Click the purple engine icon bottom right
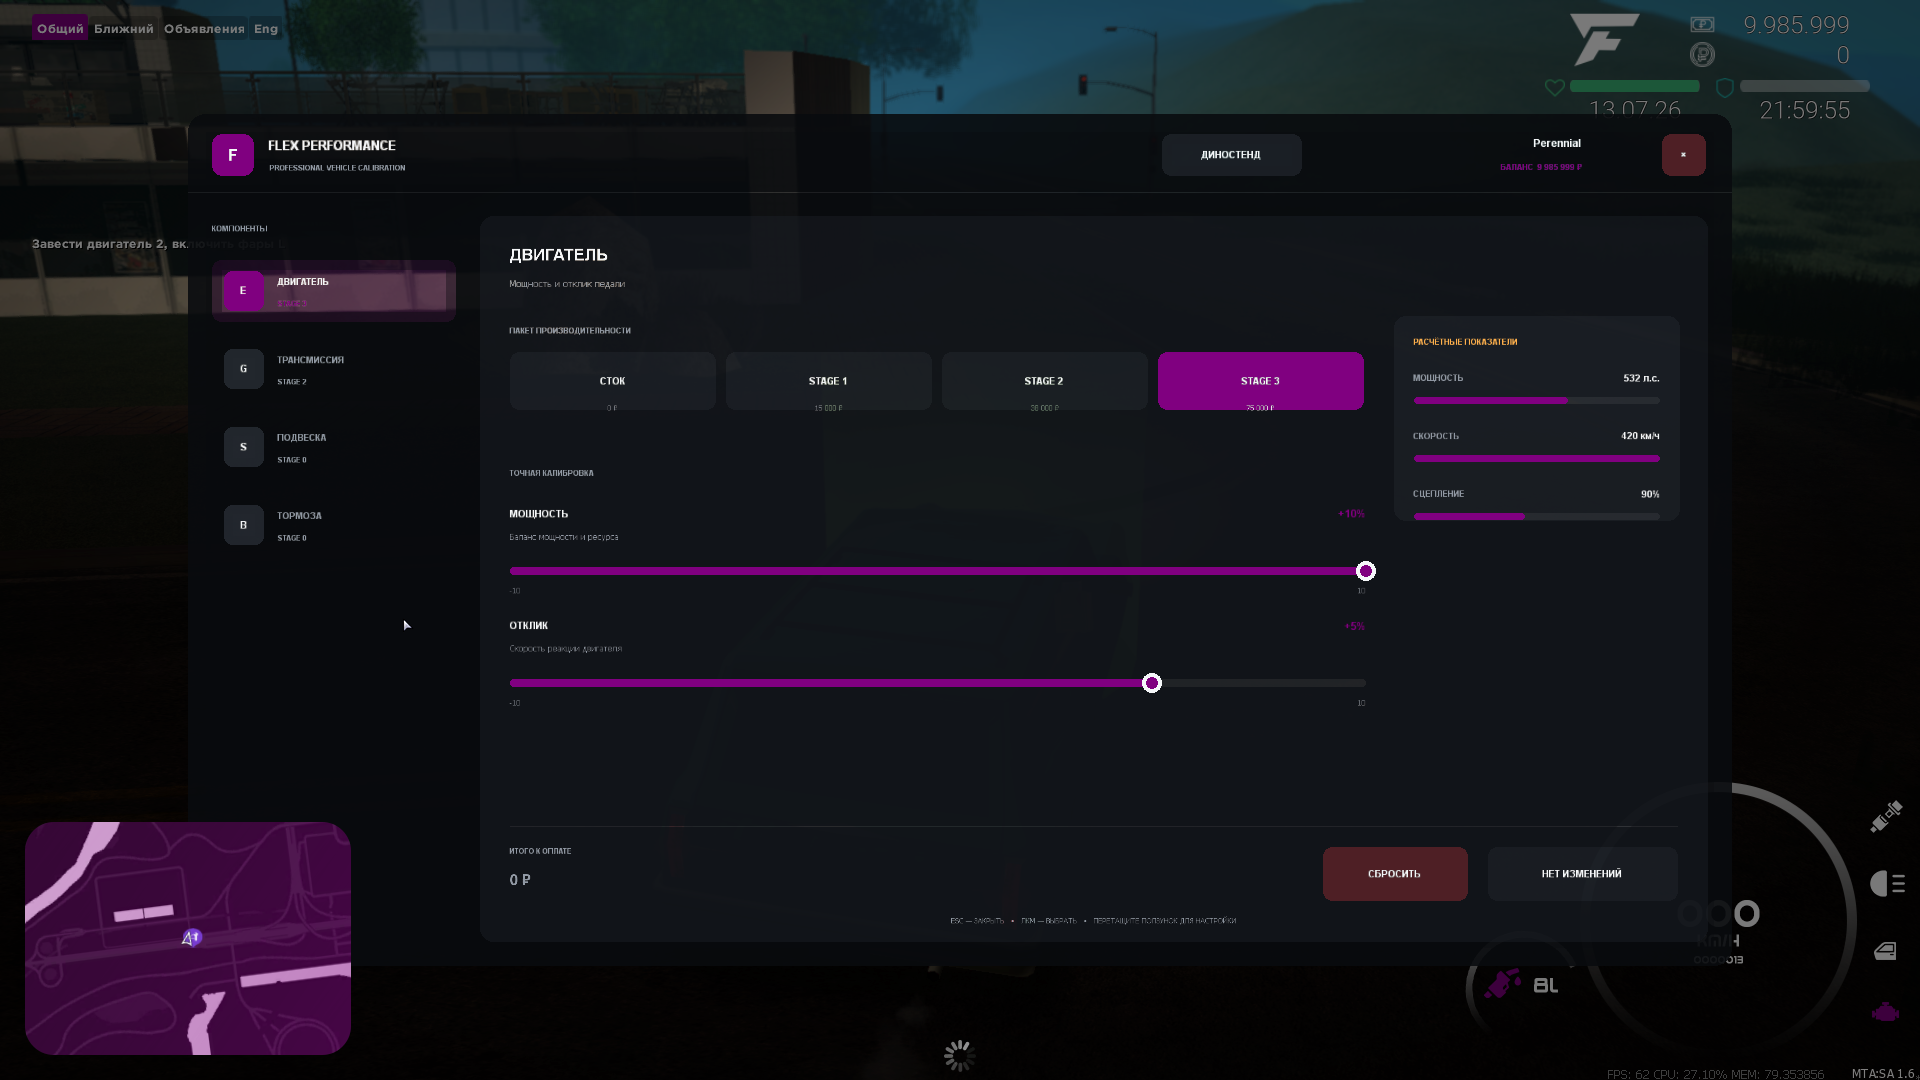 1886,1012
